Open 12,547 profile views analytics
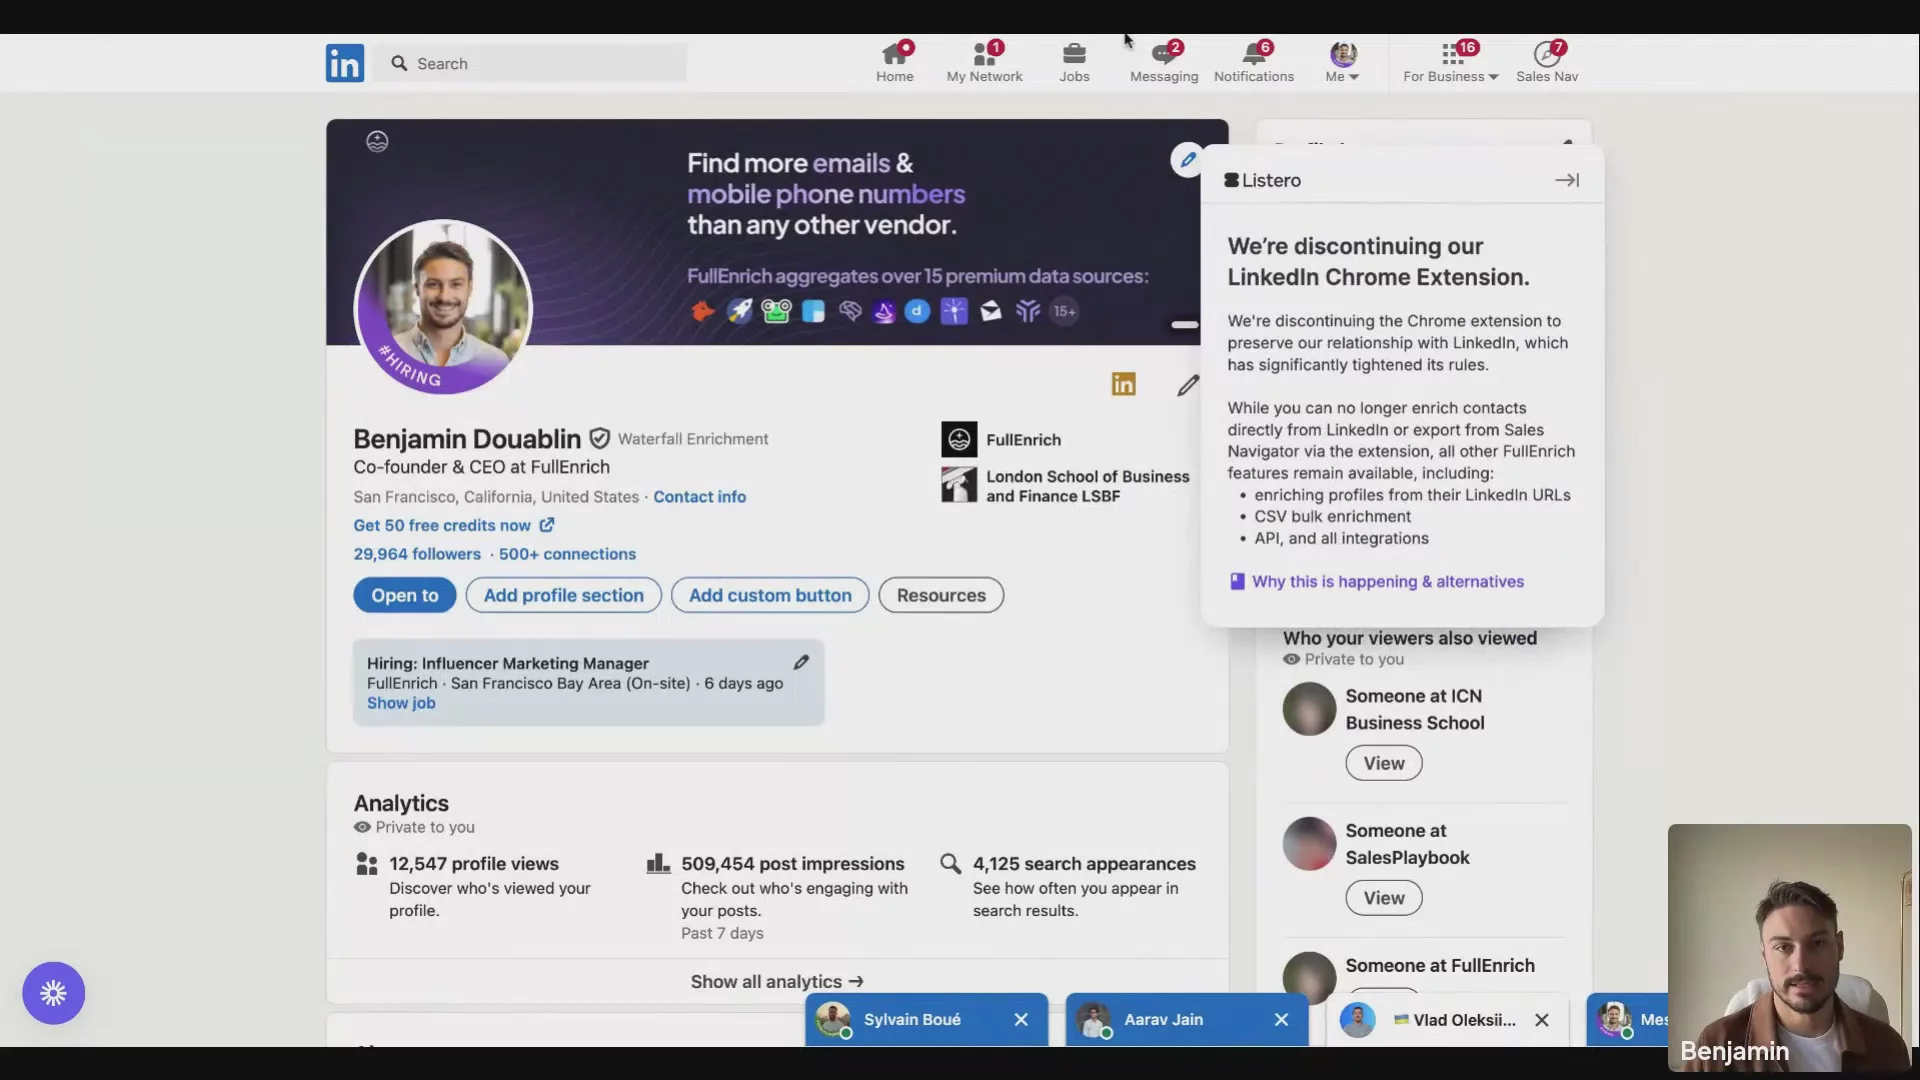The width and height of the screenshot is (1920, 1080). [474, 864]
